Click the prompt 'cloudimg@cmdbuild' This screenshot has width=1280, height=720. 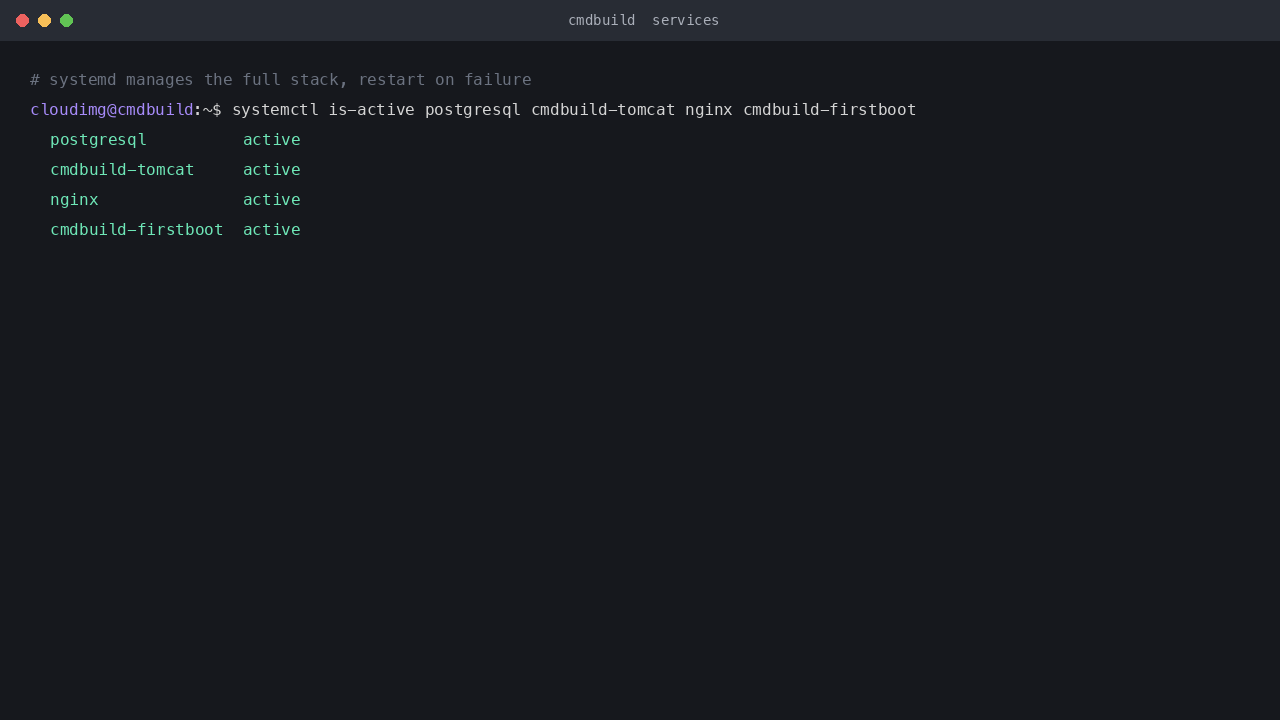pos(111,109)
